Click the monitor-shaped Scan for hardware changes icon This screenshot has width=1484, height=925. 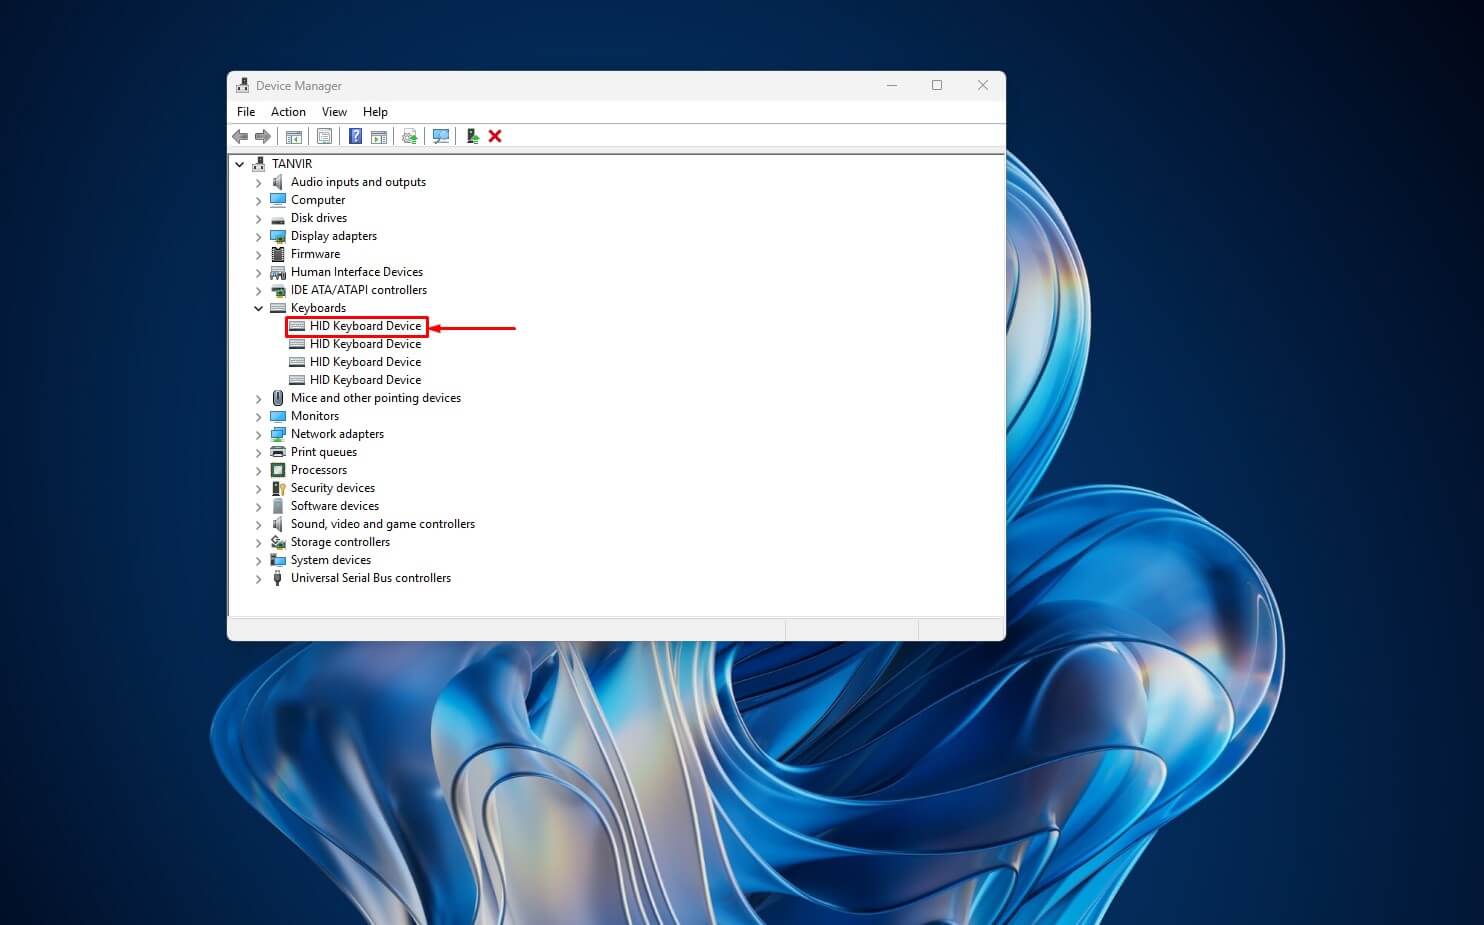441,136
